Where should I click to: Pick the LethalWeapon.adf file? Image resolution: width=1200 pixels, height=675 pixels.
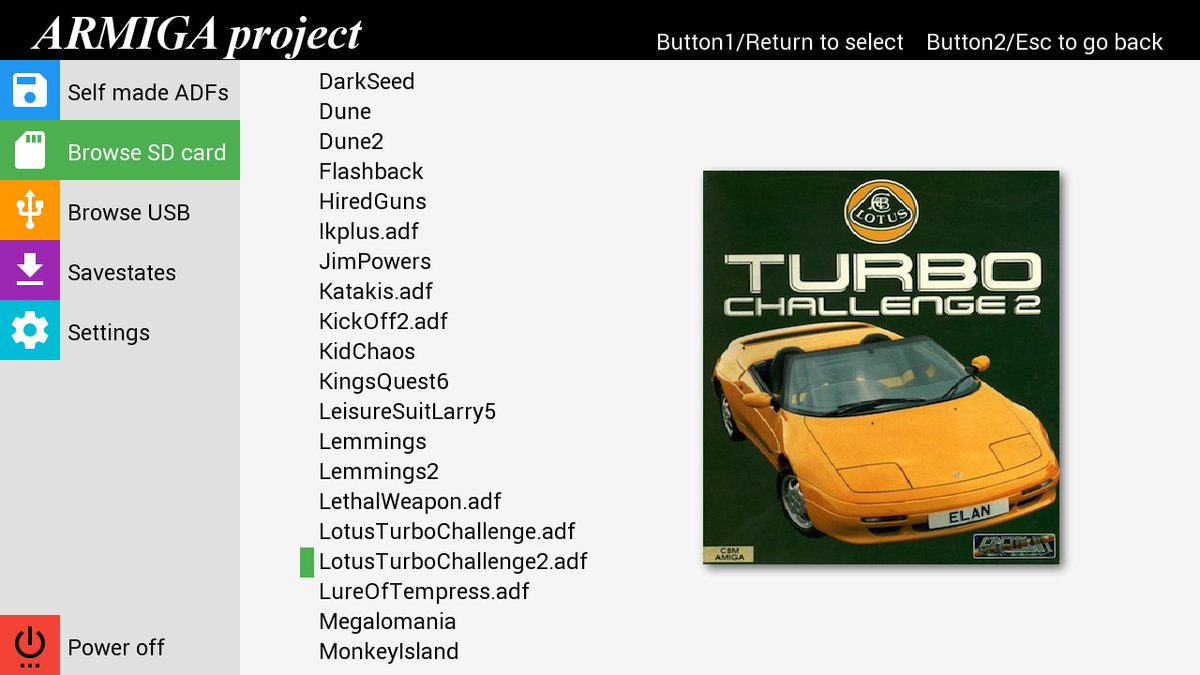pos(410,501)
